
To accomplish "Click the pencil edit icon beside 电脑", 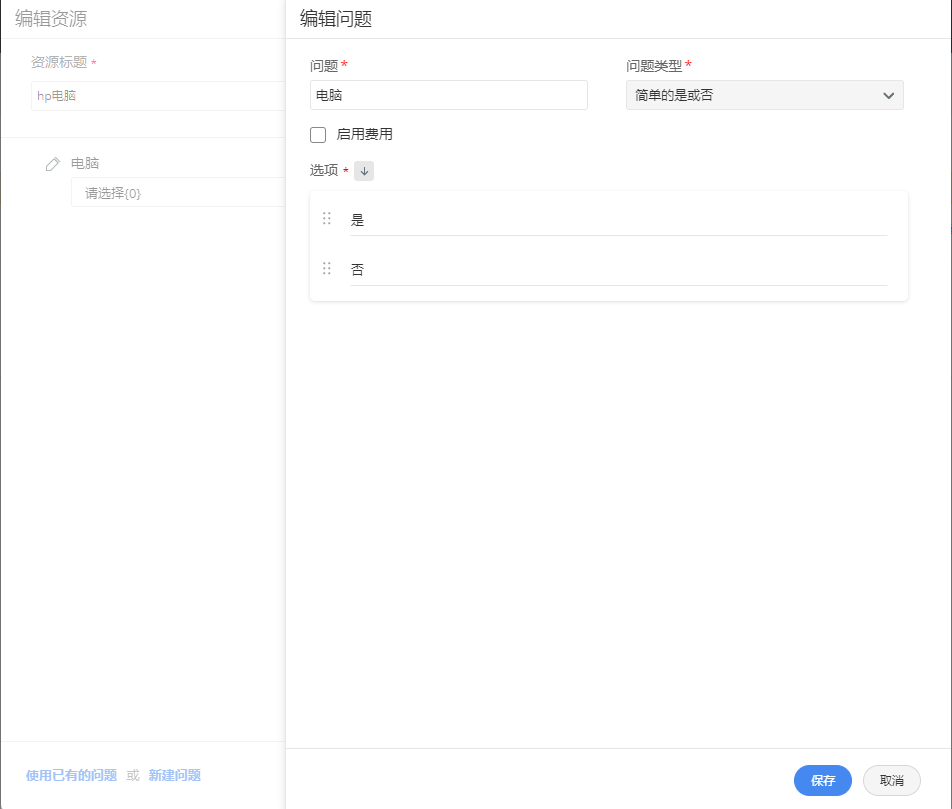I will 53,164.
